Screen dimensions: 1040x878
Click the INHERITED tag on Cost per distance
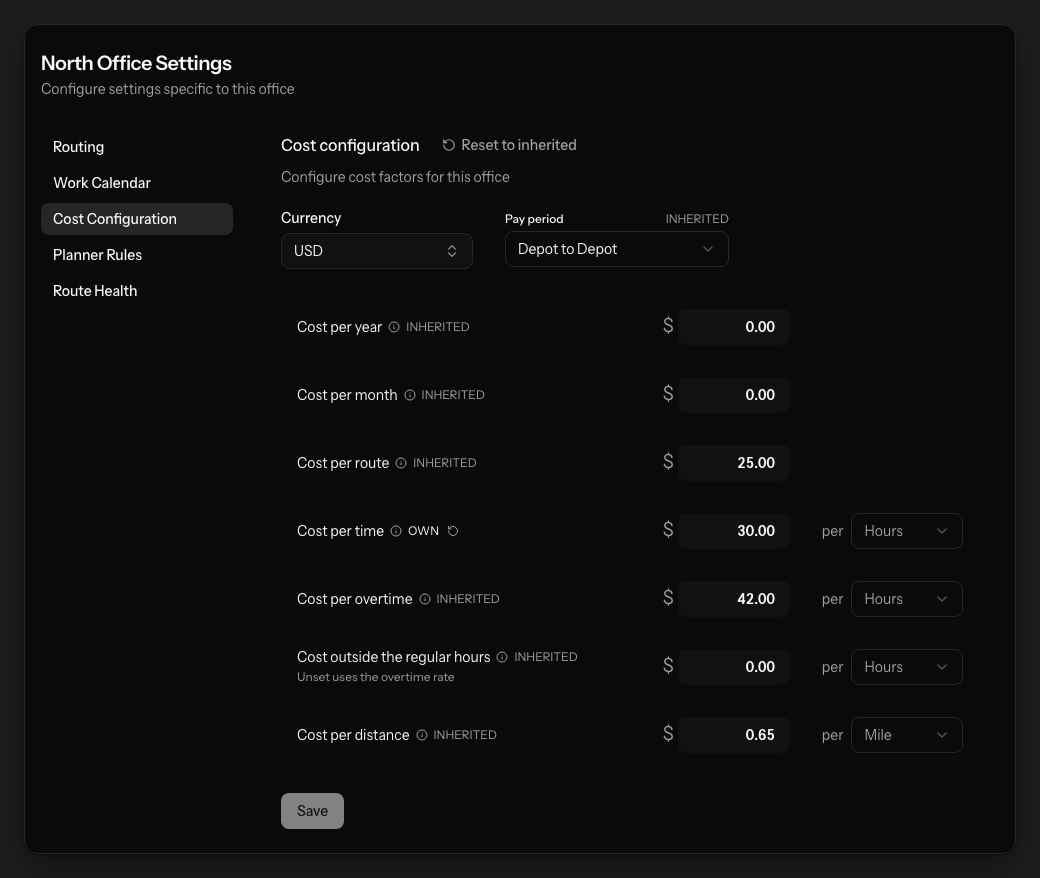click(465, 735)
